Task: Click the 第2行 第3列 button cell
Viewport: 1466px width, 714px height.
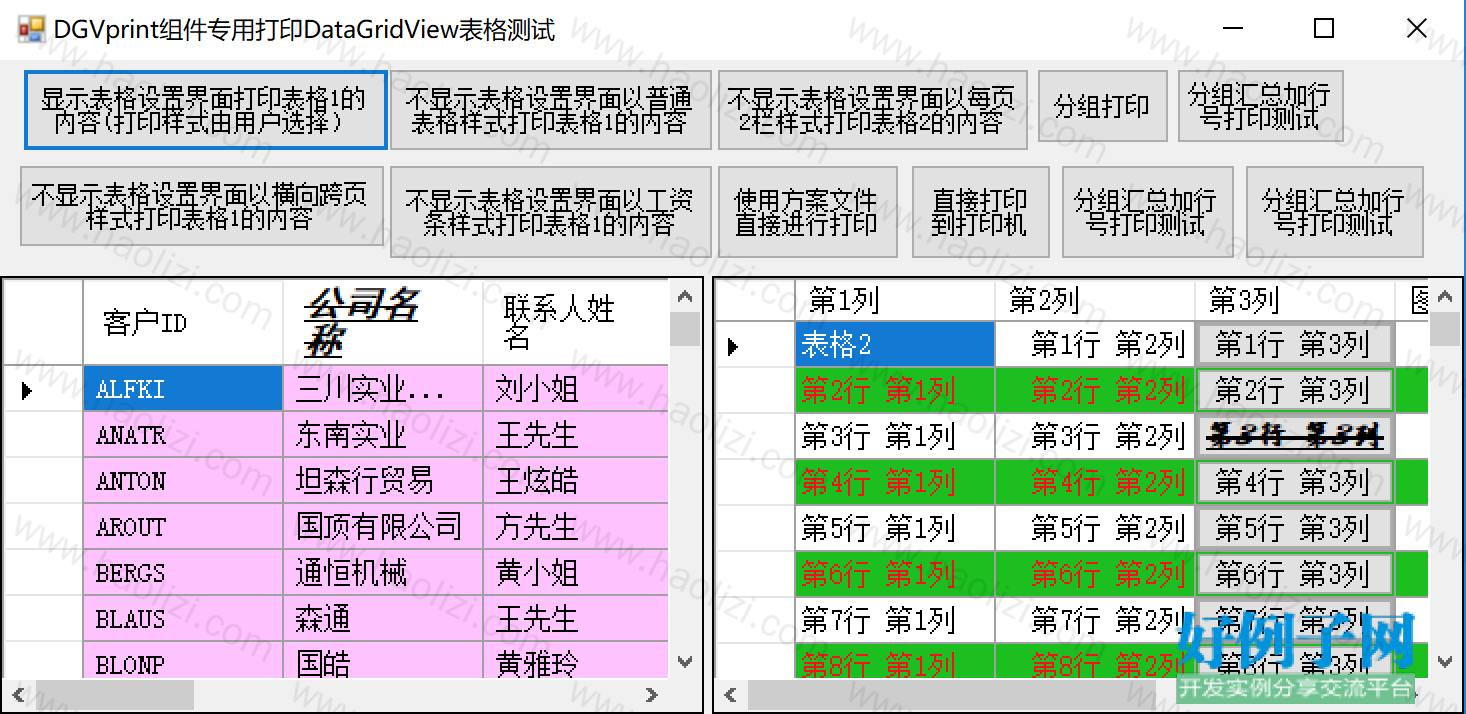Action: coord(1295,390)
